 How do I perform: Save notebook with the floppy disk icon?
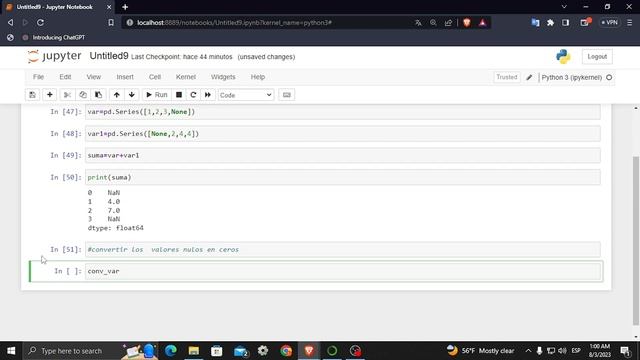click(32, 95)
